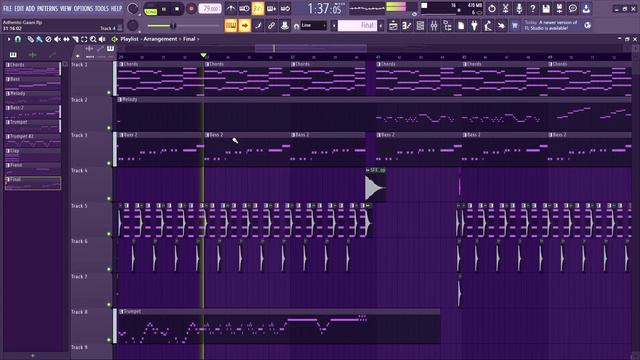Pause playback with the pause button
Viewport: 640px width, 360px height.
pos(164,9)
